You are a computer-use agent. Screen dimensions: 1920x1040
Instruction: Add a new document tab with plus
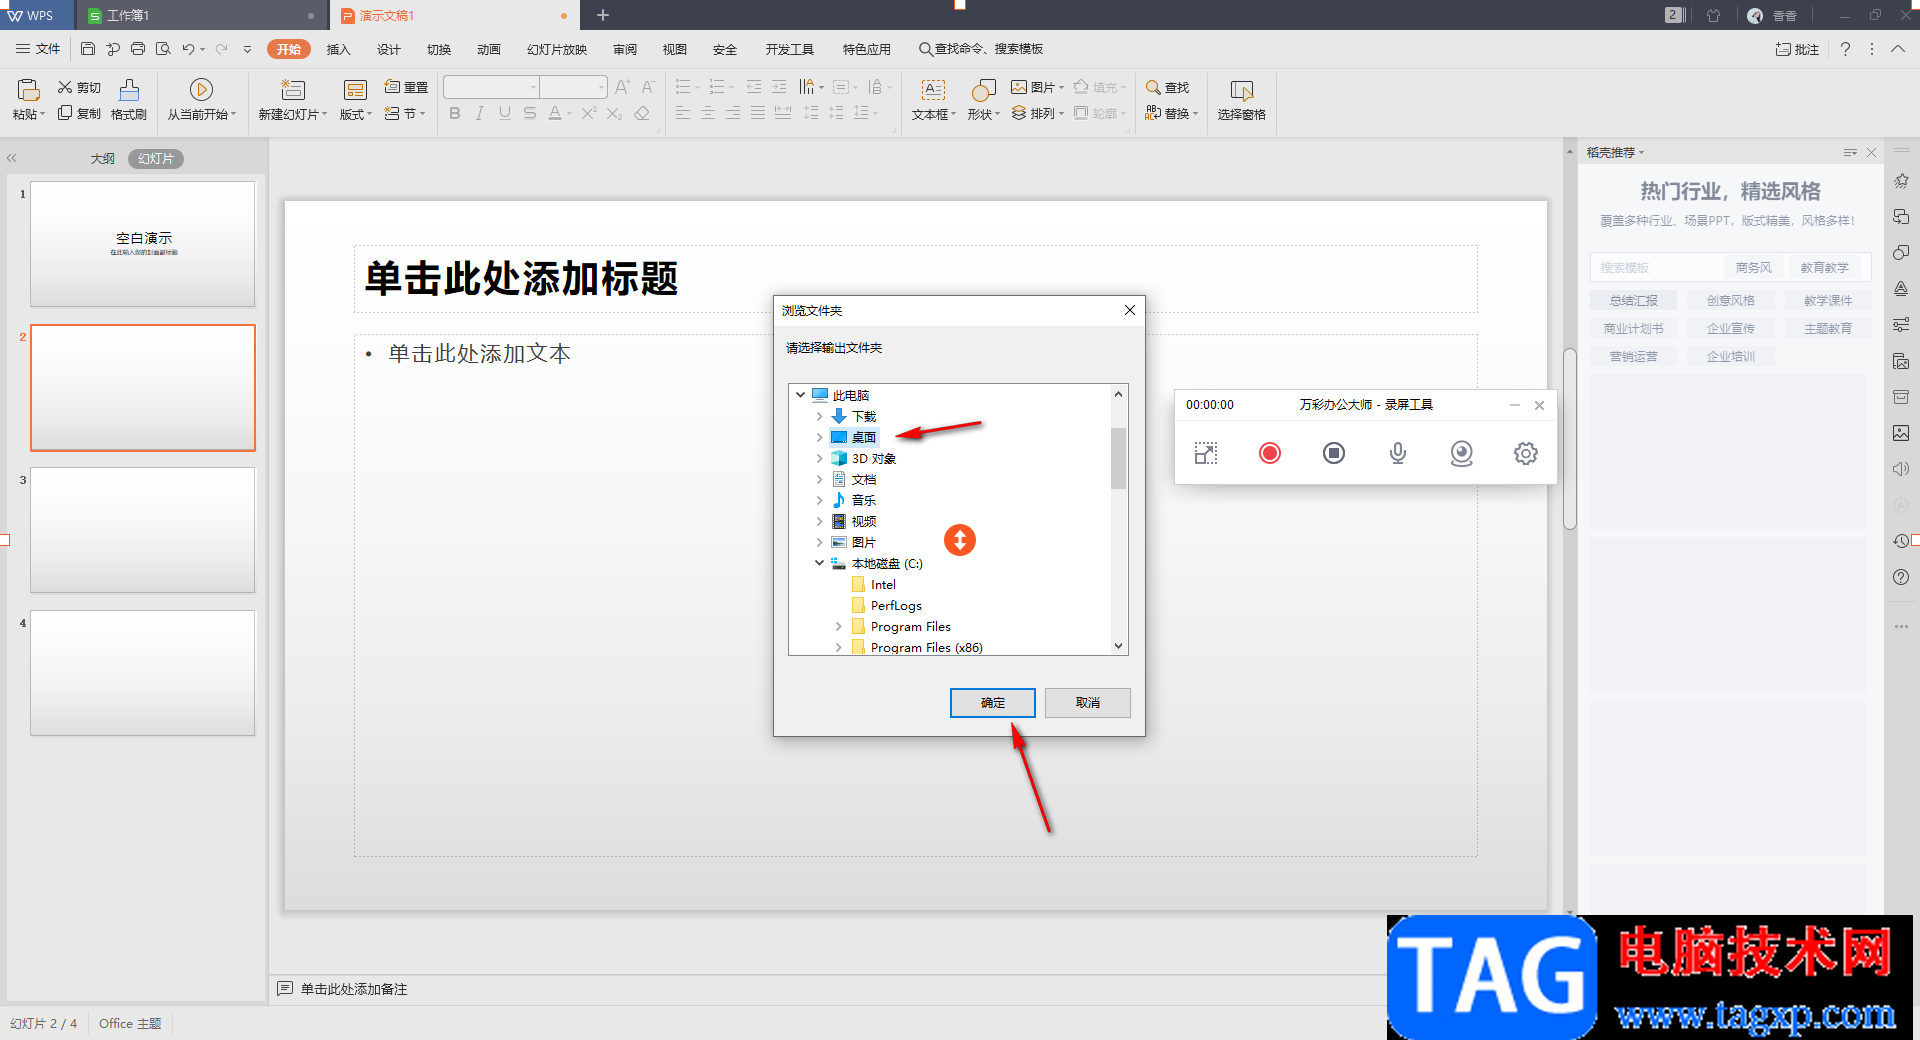[603, 15]
